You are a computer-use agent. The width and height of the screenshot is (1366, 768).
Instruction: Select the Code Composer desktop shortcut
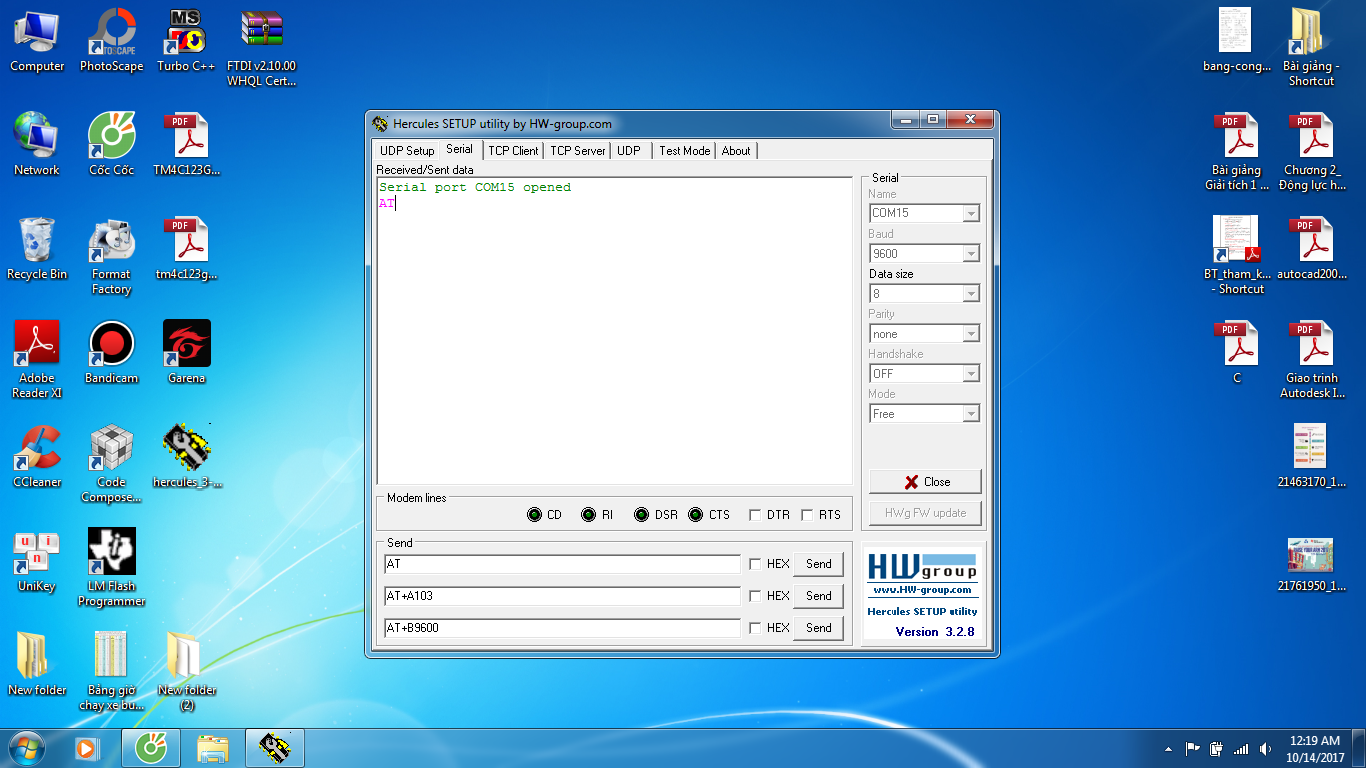tap(112, 465)
